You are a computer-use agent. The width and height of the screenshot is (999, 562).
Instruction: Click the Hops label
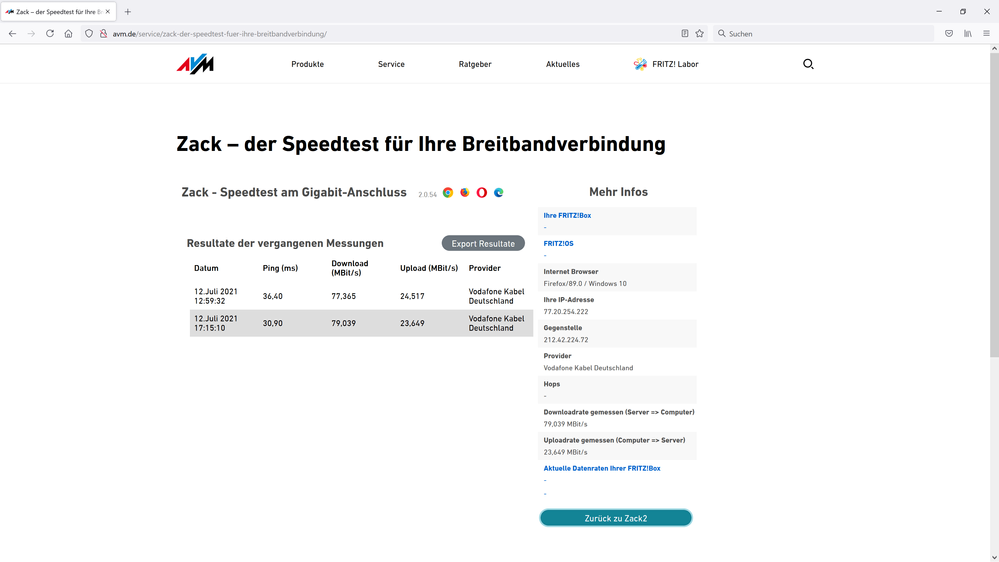tap(552, 384)
